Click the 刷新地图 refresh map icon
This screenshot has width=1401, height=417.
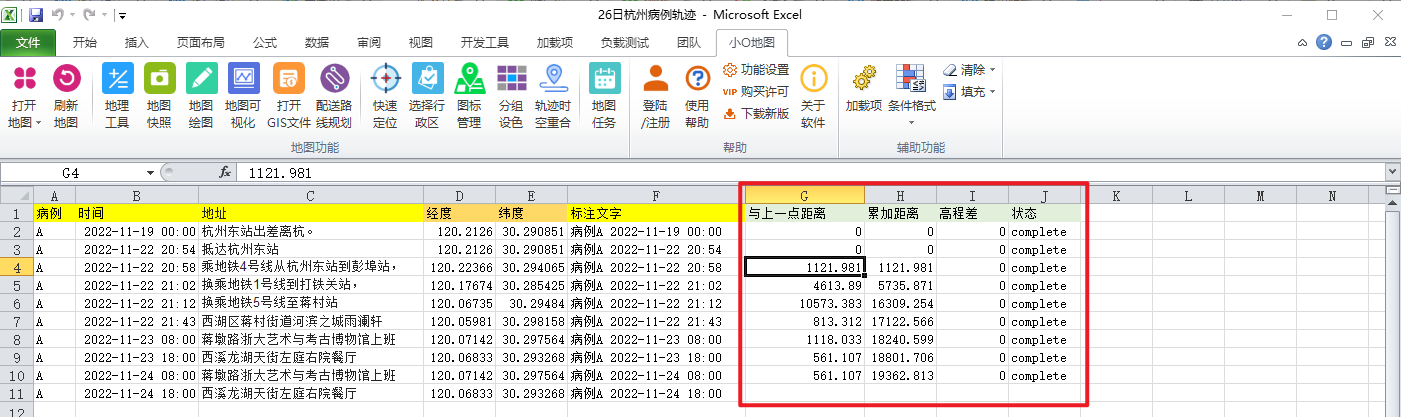point(66,97)
